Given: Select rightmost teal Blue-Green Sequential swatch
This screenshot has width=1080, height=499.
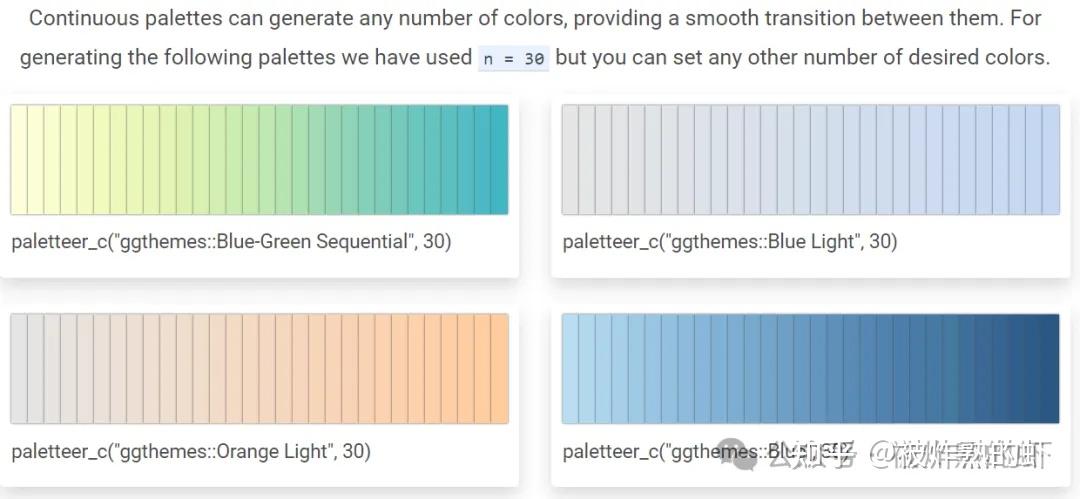Looking at the screenshot, I should click(499, 159).
